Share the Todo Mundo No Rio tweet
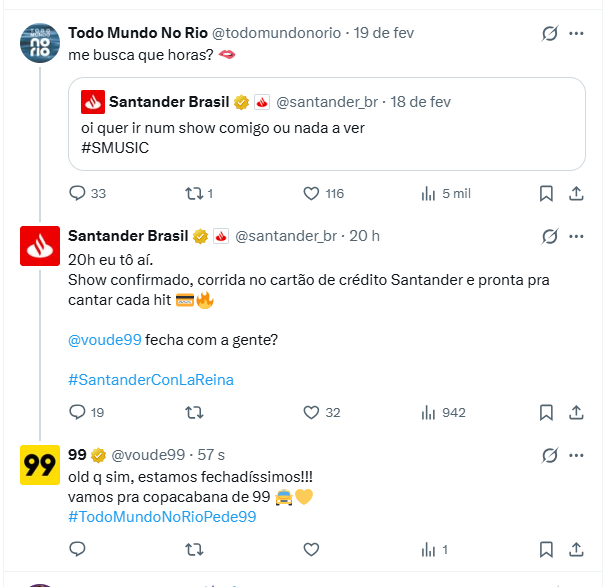The image size is (613, 587). point(576,193)
